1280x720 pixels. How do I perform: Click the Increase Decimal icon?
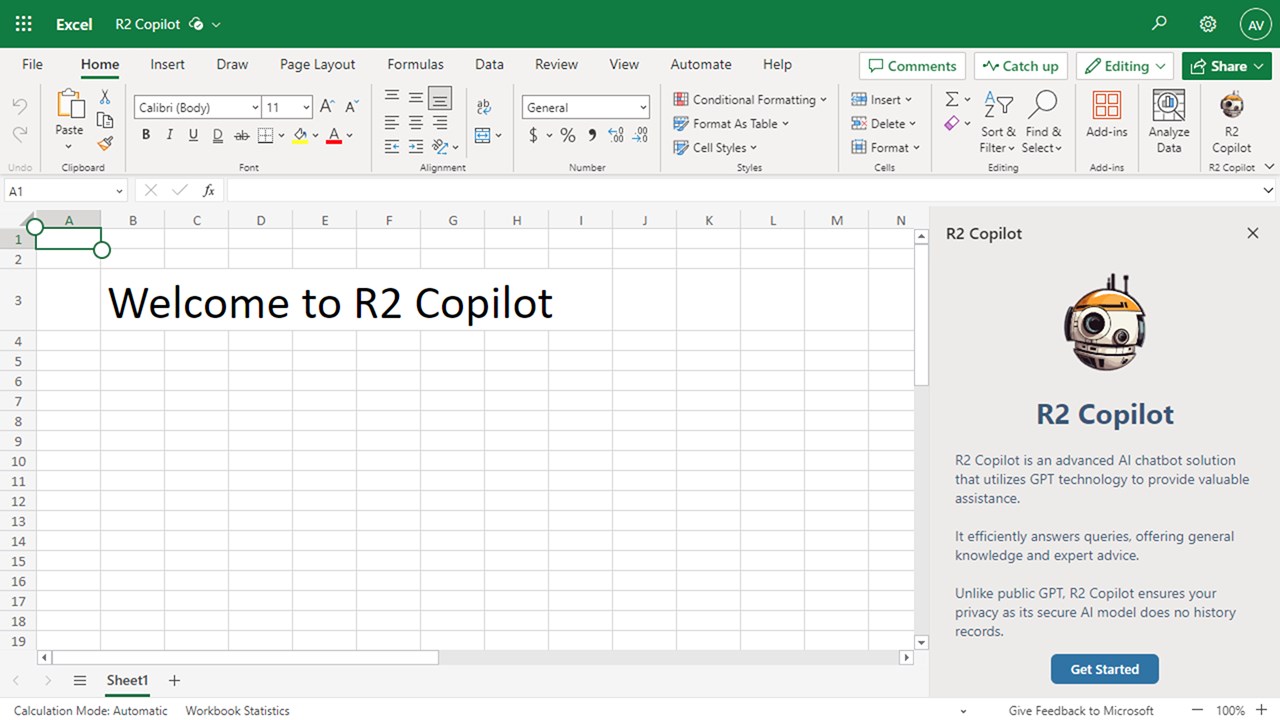point(616,135)
